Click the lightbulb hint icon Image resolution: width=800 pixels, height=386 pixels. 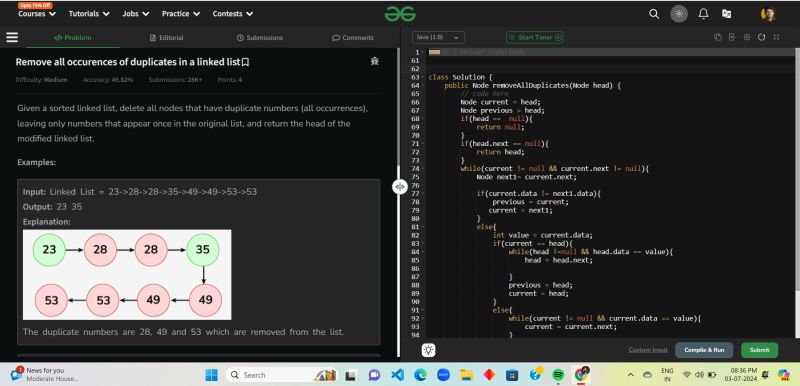click(x=429, y=350)
